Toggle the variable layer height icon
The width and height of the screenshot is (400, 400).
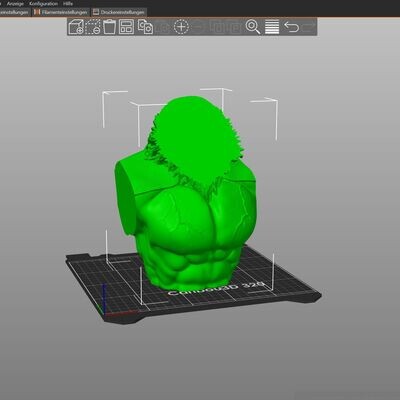coord(272,27)
